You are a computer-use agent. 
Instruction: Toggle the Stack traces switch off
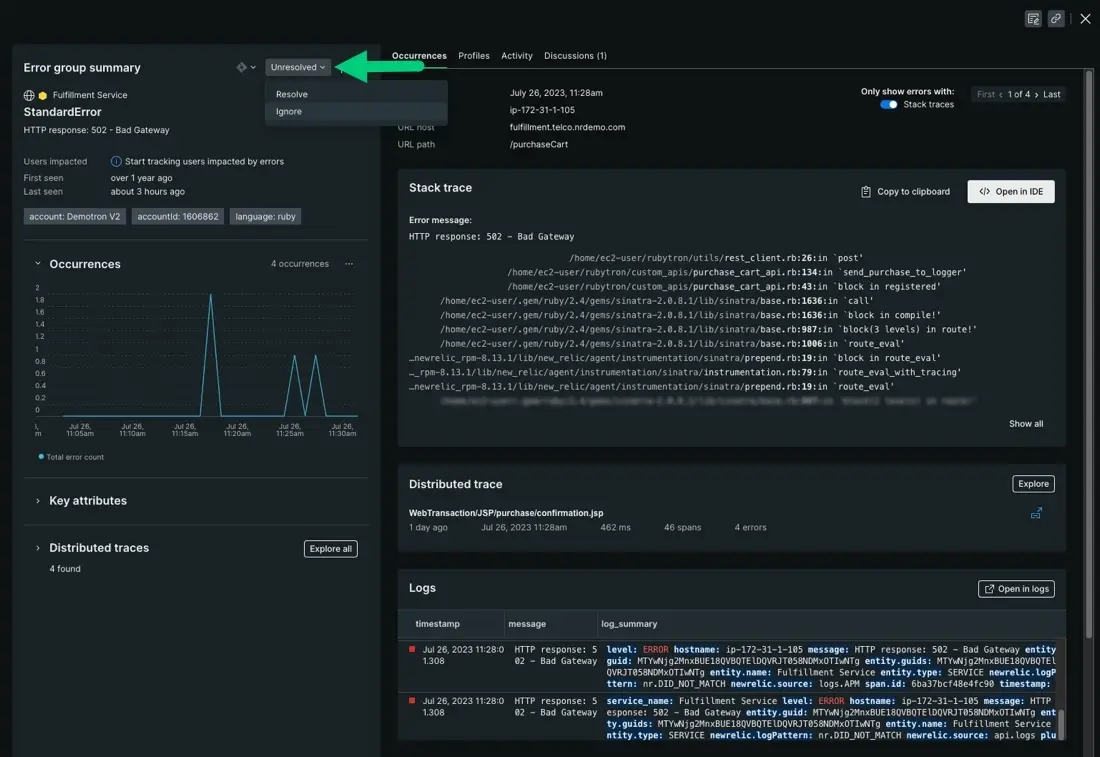[x=888, y=105]
